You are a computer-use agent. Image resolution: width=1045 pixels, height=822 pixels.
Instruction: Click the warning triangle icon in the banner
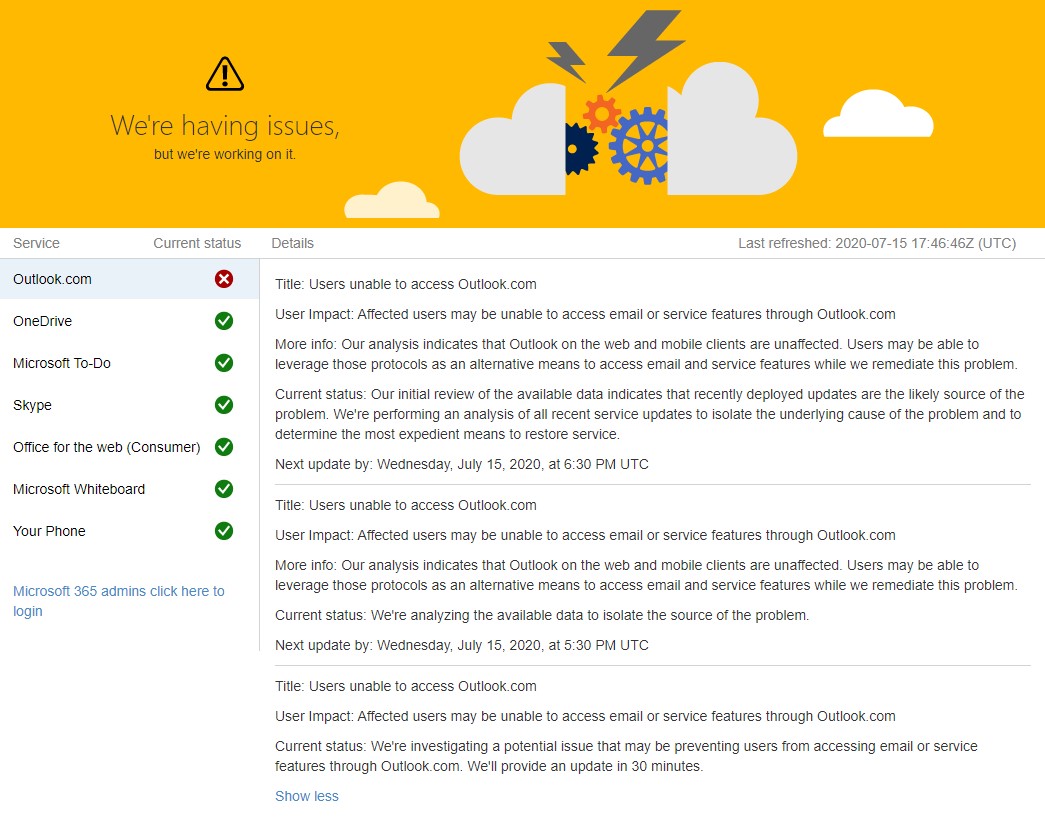click(x=225, y=74)
